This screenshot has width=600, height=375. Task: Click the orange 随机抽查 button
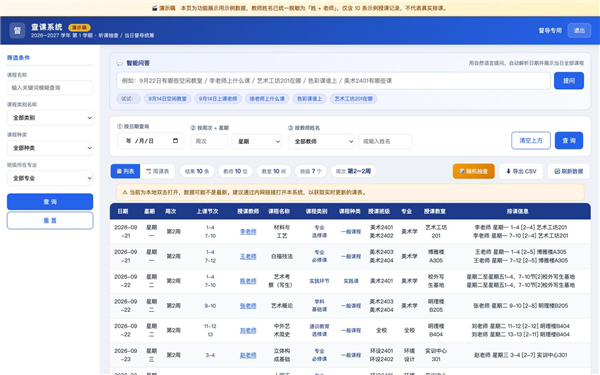(473, 171)
